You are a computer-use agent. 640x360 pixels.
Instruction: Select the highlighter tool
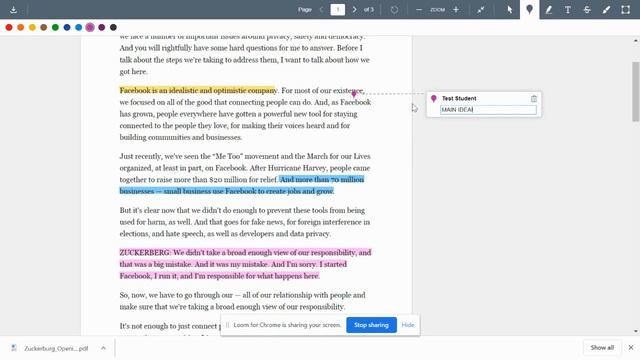pos(606,9)
